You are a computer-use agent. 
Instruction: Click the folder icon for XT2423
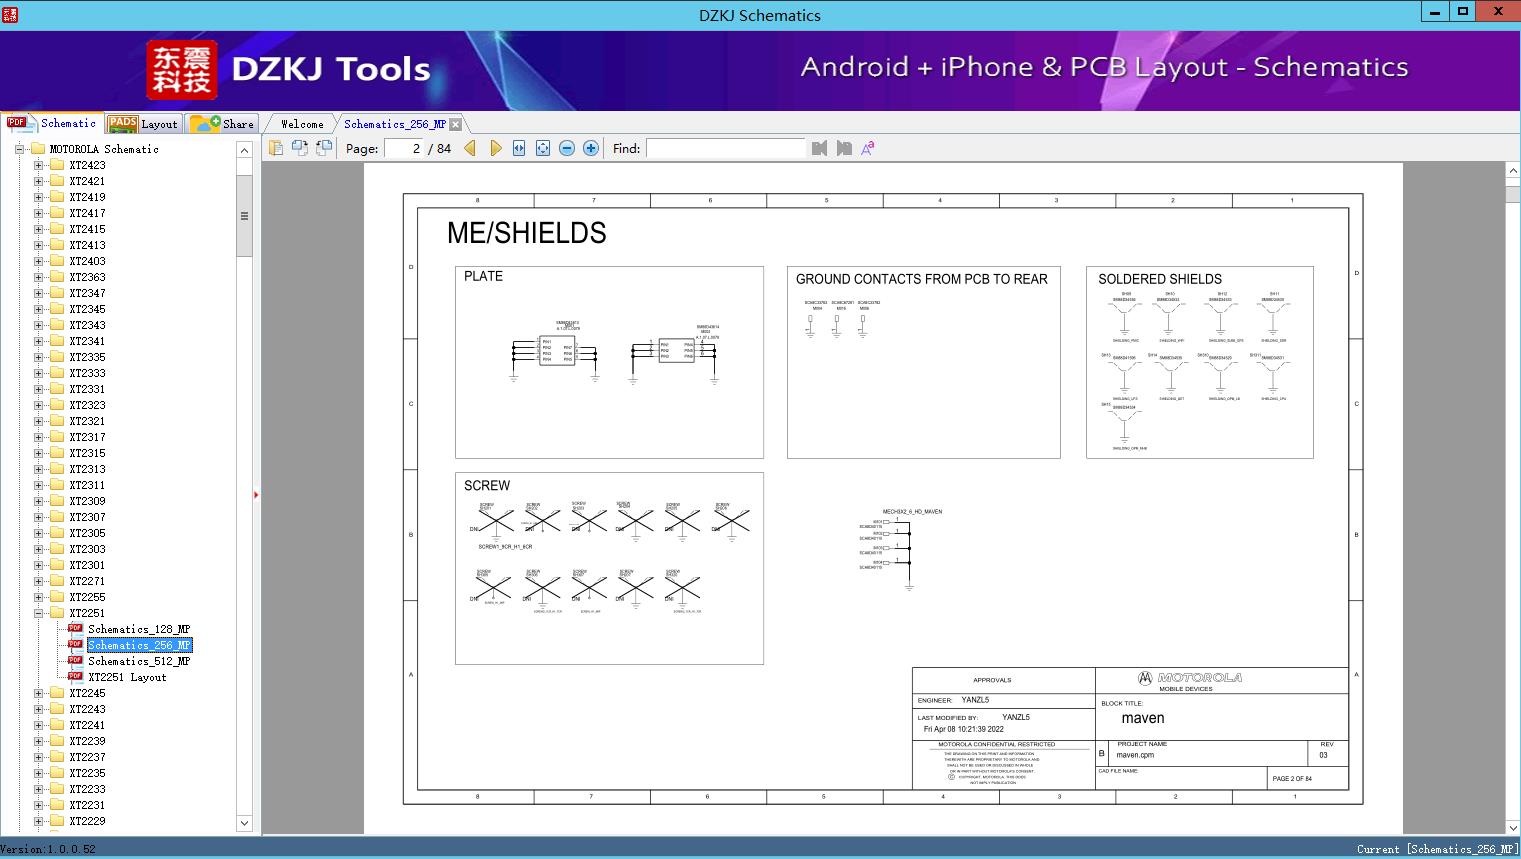(57, 165)
